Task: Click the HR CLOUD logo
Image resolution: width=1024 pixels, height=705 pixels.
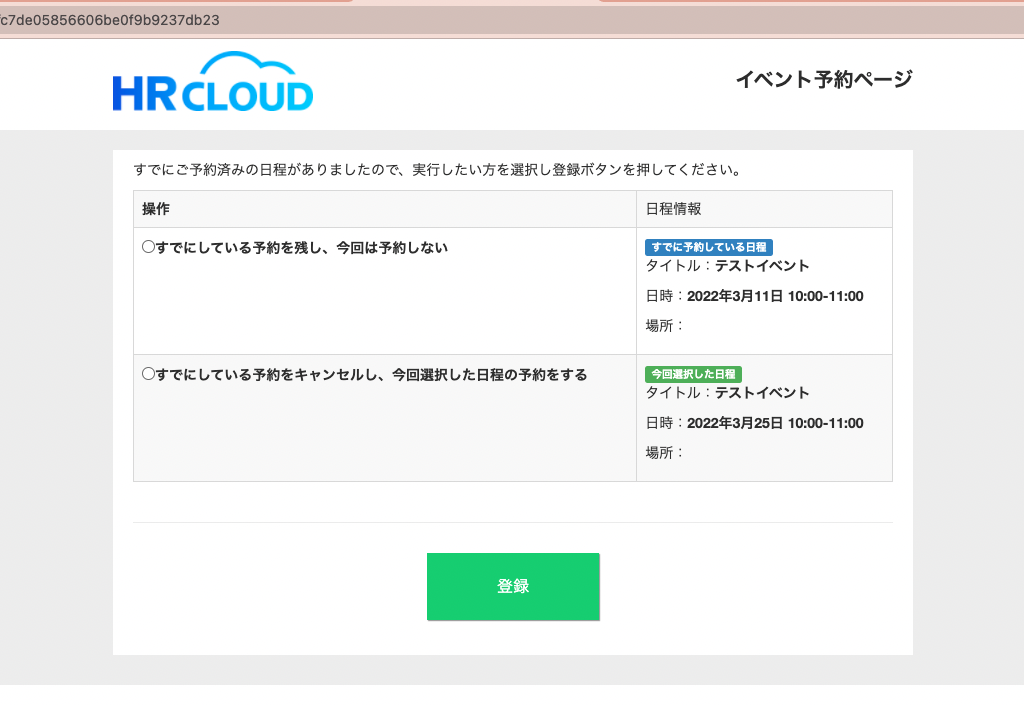Action: 213,82
